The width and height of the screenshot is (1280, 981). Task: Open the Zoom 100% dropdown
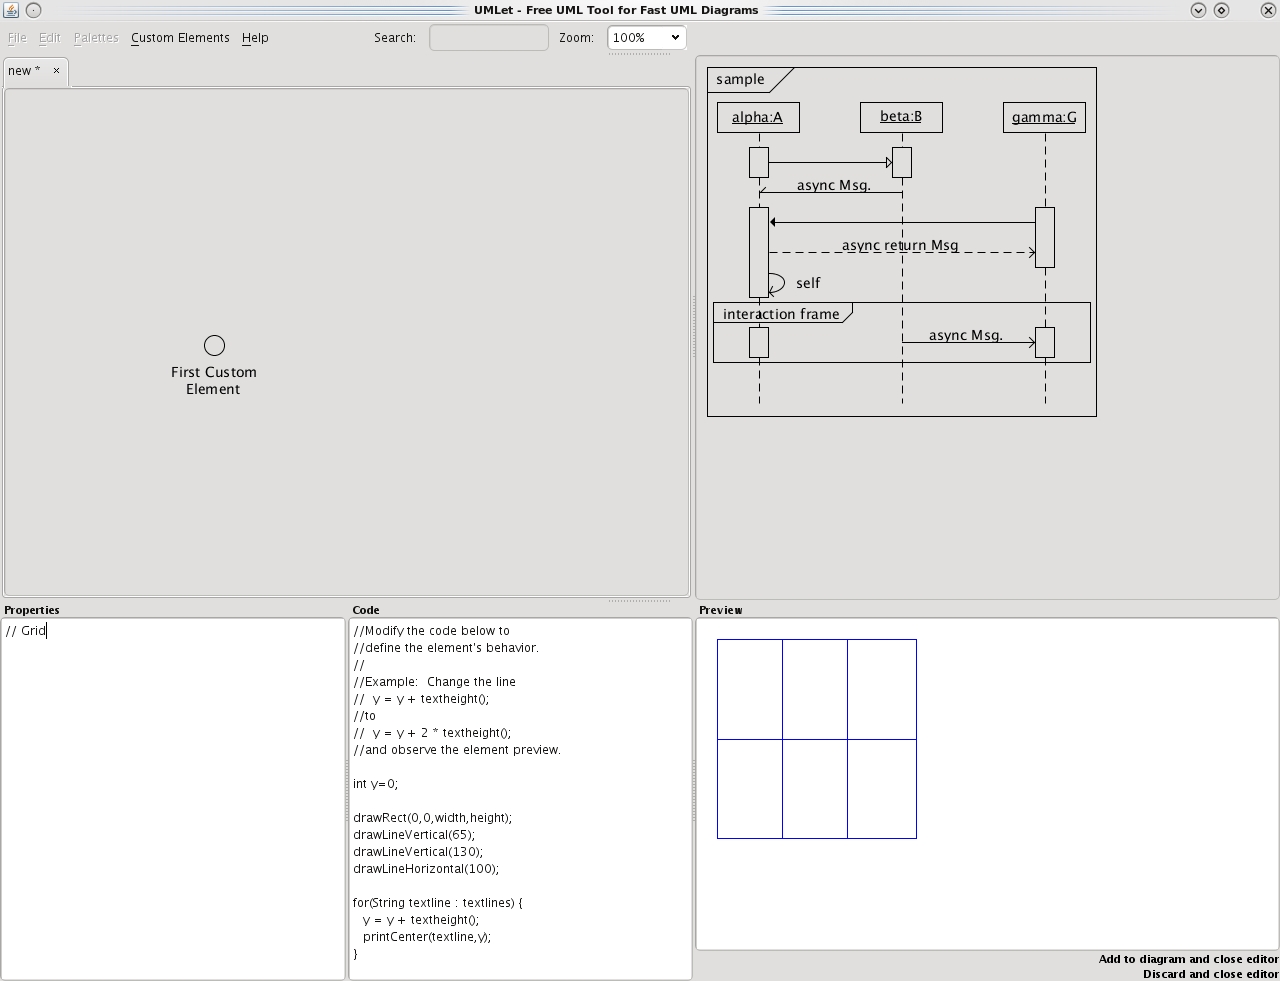[x=646, y=38]
